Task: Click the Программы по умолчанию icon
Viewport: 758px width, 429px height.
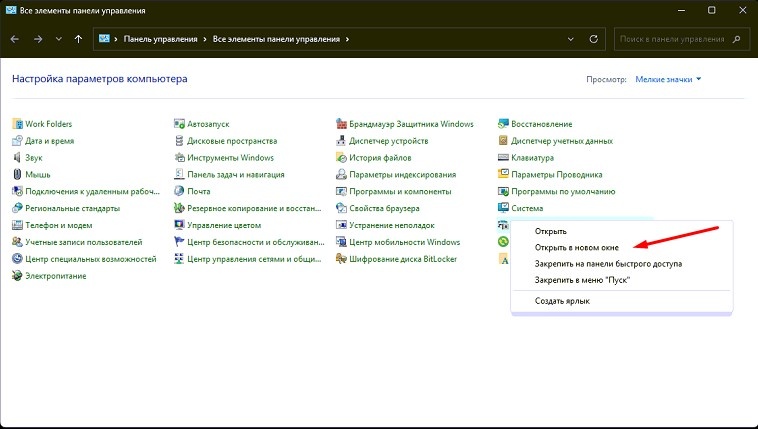Action: pos(503,192)
